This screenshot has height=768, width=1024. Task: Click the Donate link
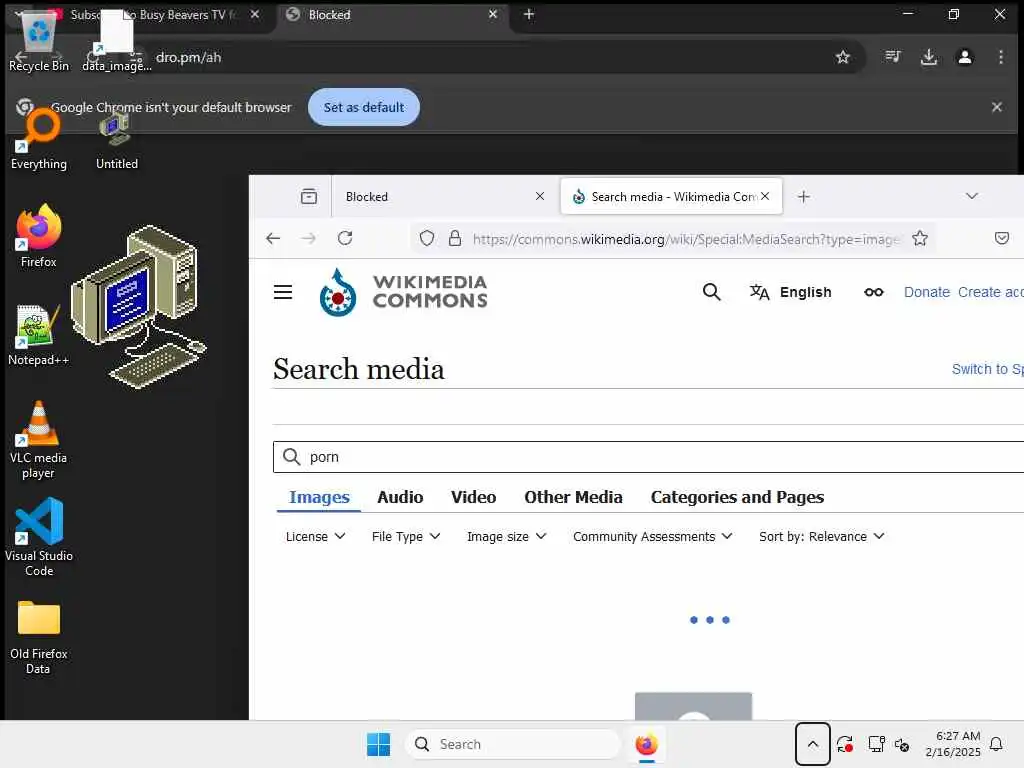(x=926, y=292)
